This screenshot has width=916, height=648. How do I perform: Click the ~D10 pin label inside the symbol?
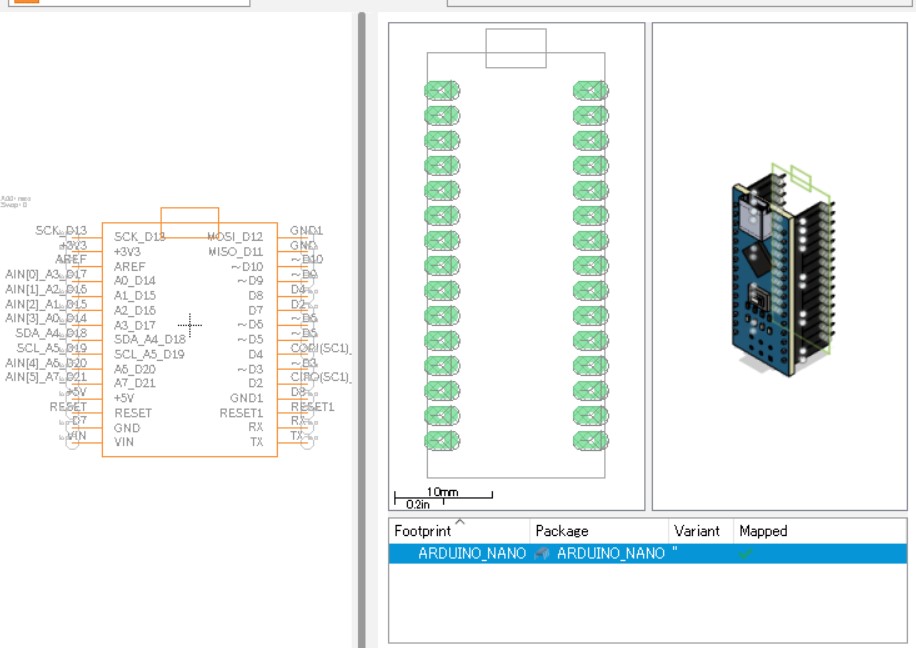(247, 266)
